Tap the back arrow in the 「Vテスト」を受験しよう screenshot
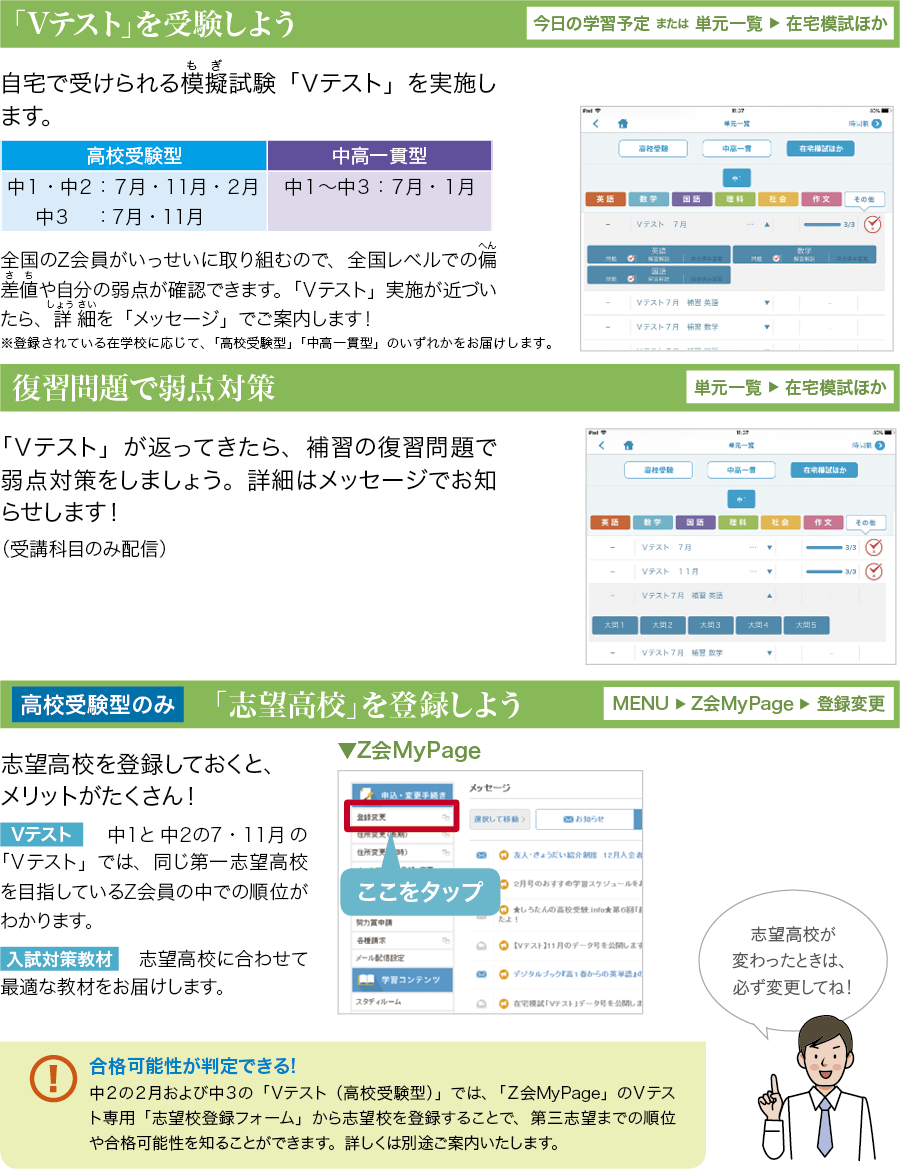This screenshot has height=1170, width=900. pos(596,124)
